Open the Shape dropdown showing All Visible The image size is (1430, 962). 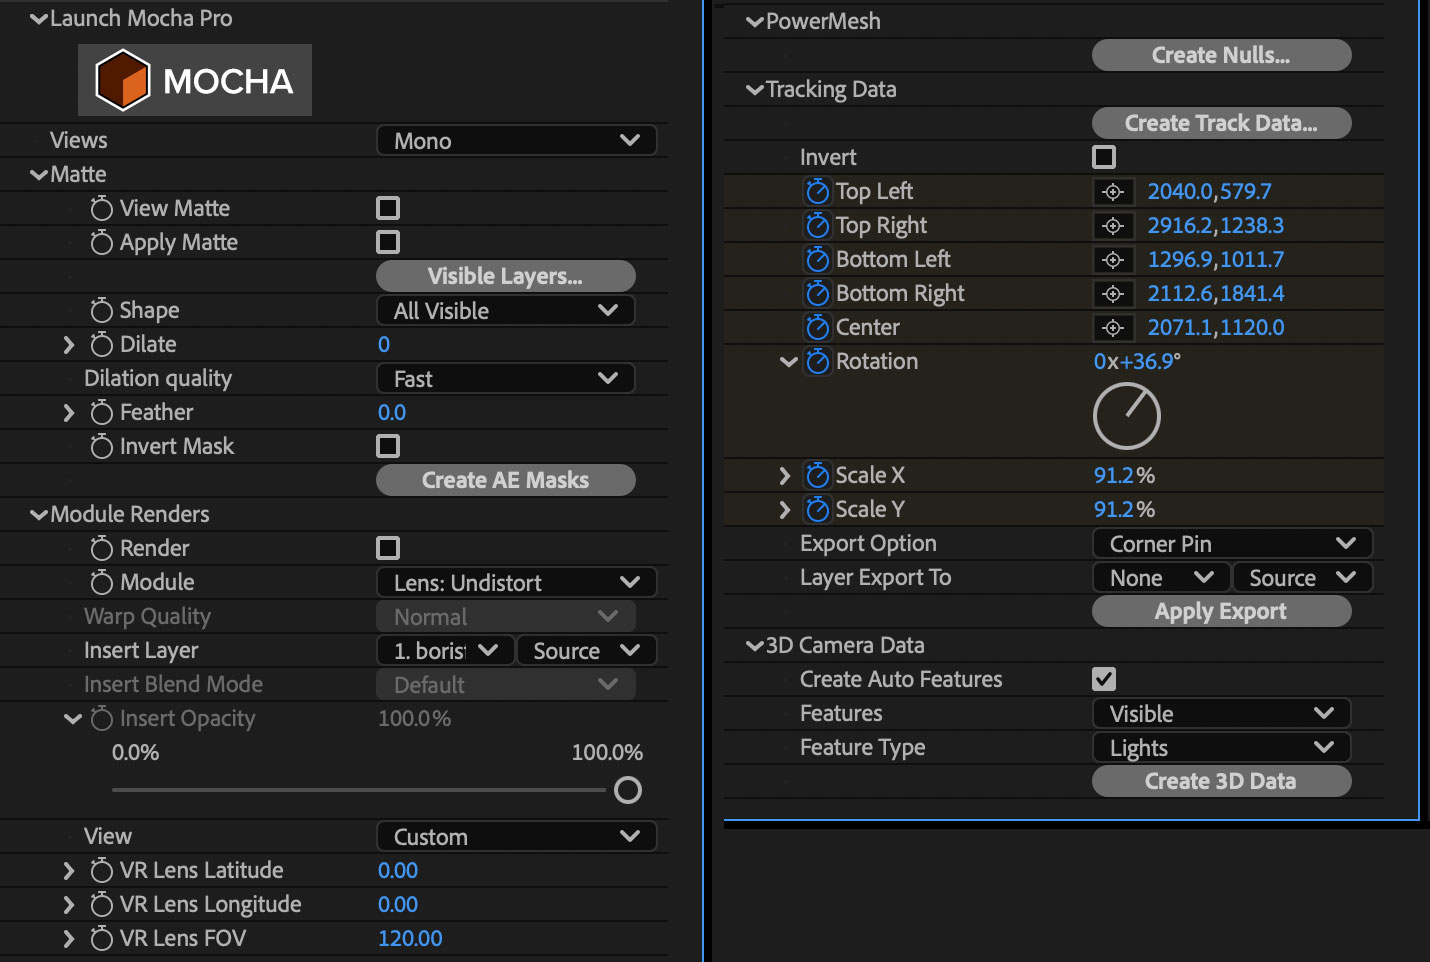point(506,311)
